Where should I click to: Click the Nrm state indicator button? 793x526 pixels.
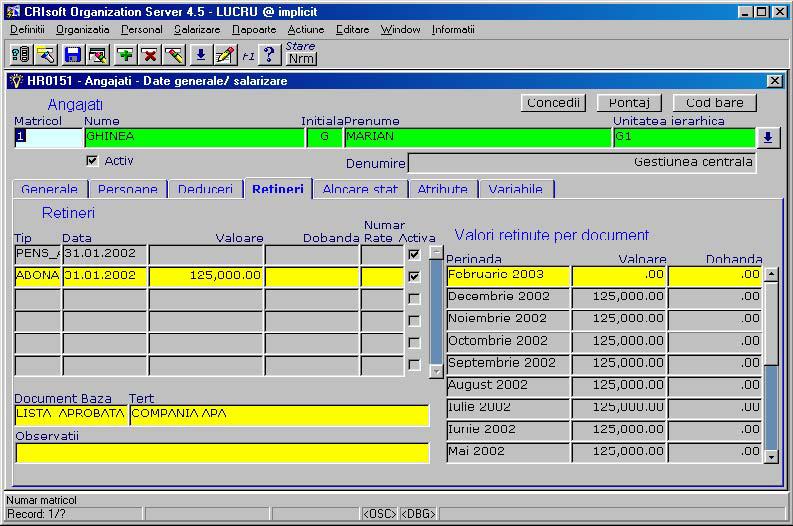pos(301,59)
